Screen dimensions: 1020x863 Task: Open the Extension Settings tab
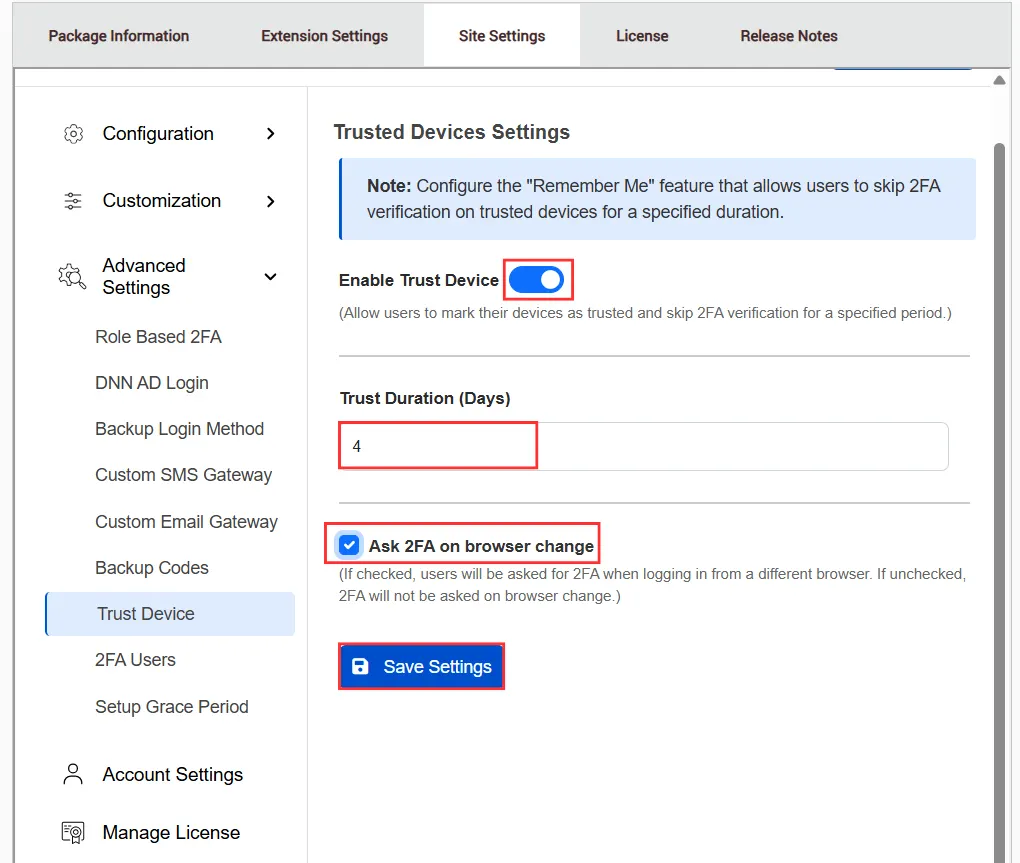click(x=324, y=36)
